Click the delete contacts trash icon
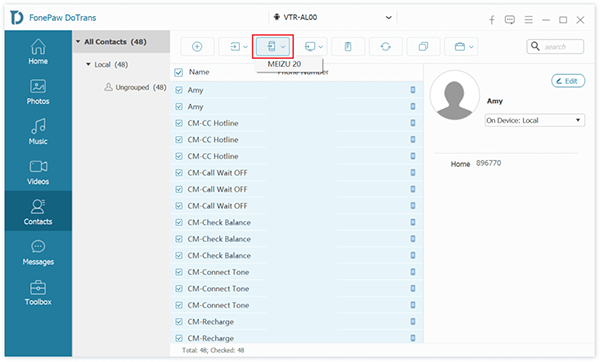This screenshot has height=362, width=600. [x=347, y=47]
